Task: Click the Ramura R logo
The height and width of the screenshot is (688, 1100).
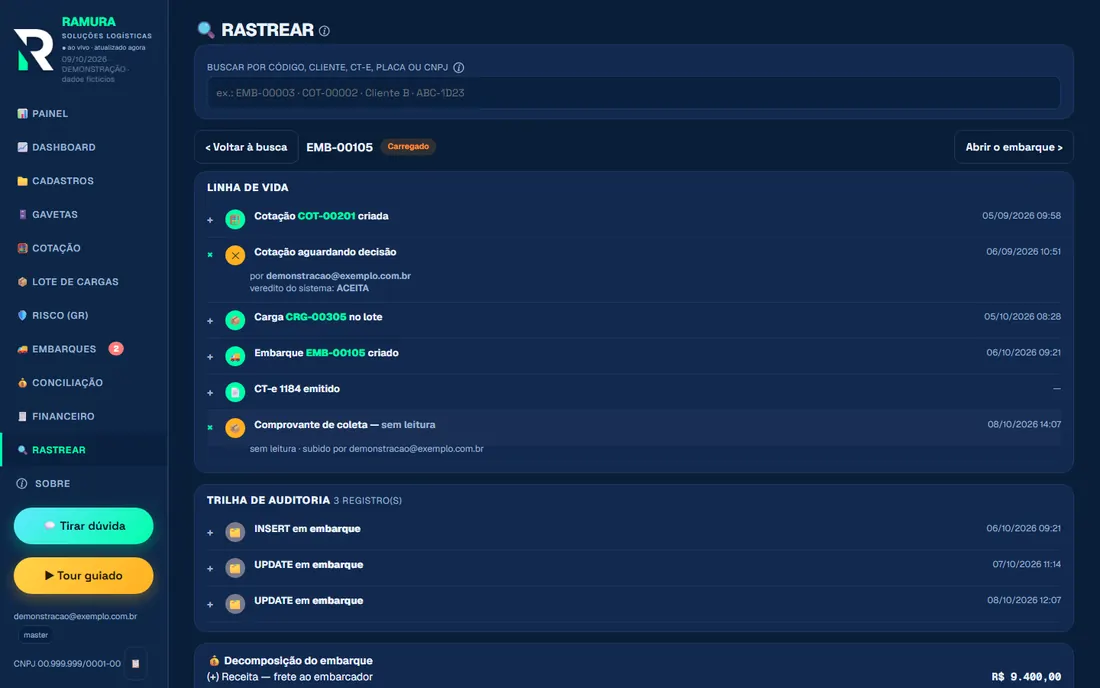Action: pyautogui.click(x=34, y=50)
